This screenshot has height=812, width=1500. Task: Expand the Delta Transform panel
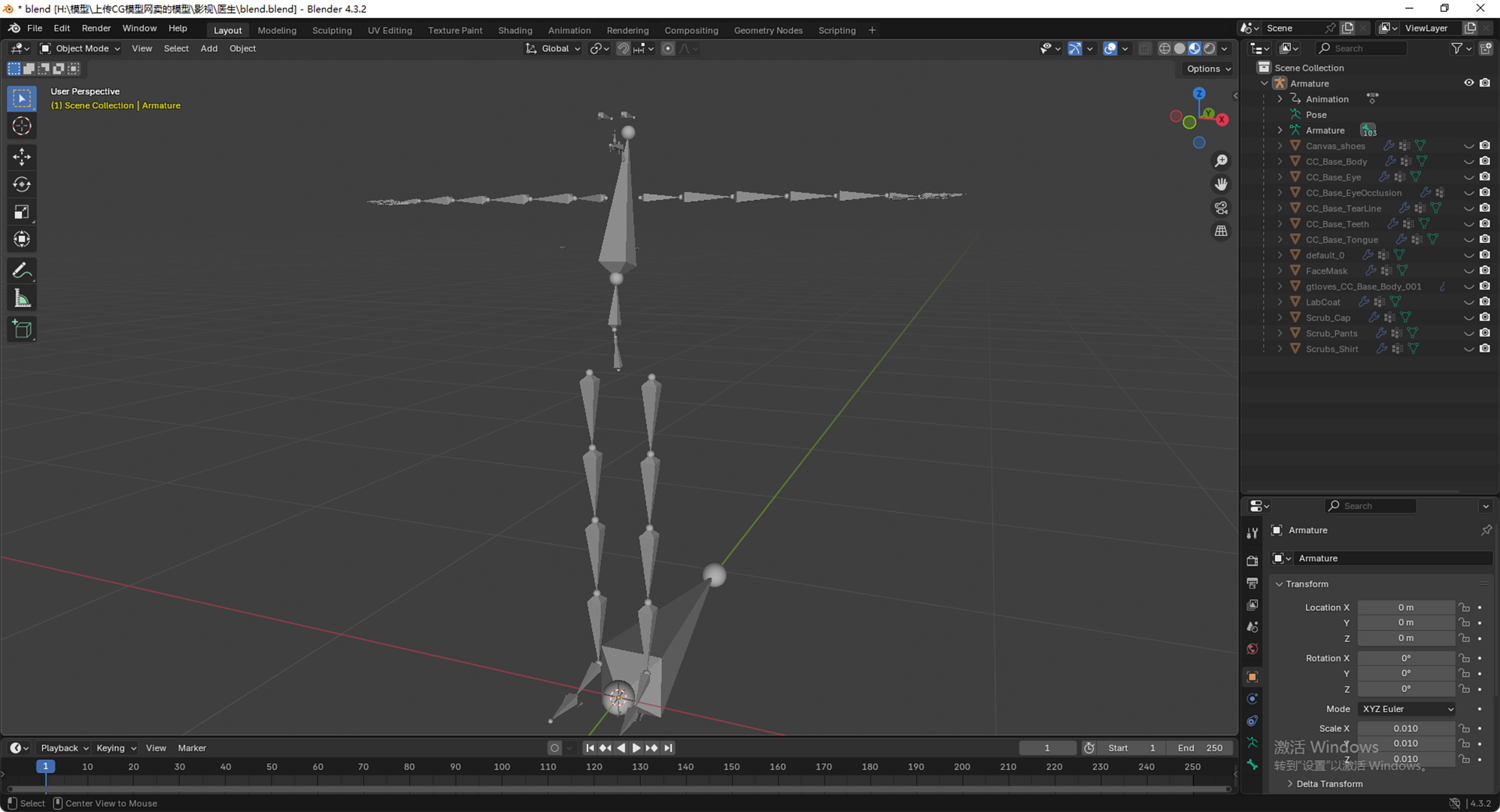1329,784
